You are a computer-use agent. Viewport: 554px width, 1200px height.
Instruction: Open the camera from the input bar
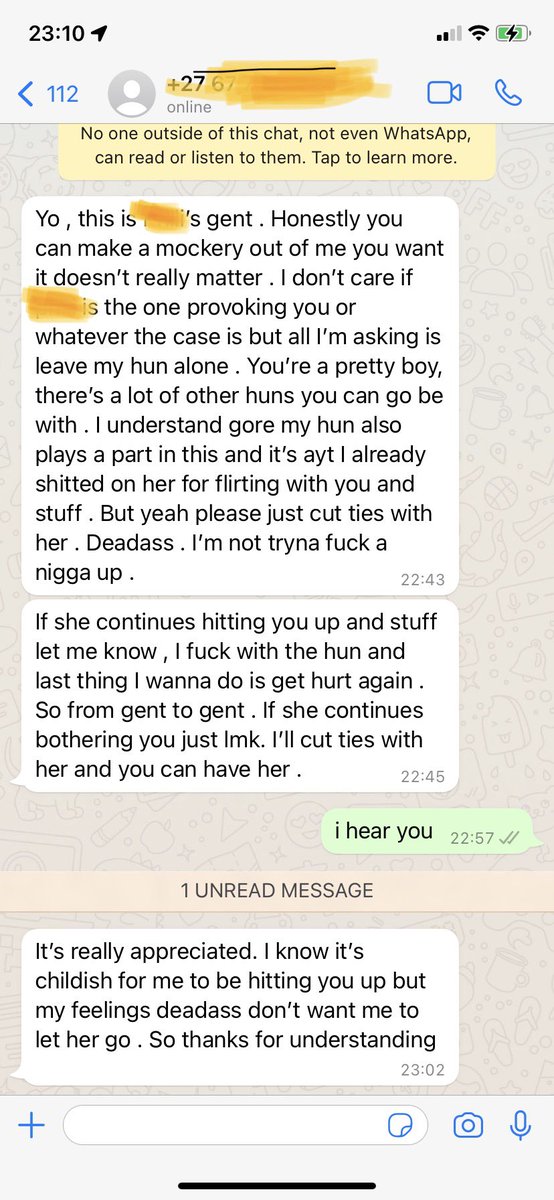467,1126
